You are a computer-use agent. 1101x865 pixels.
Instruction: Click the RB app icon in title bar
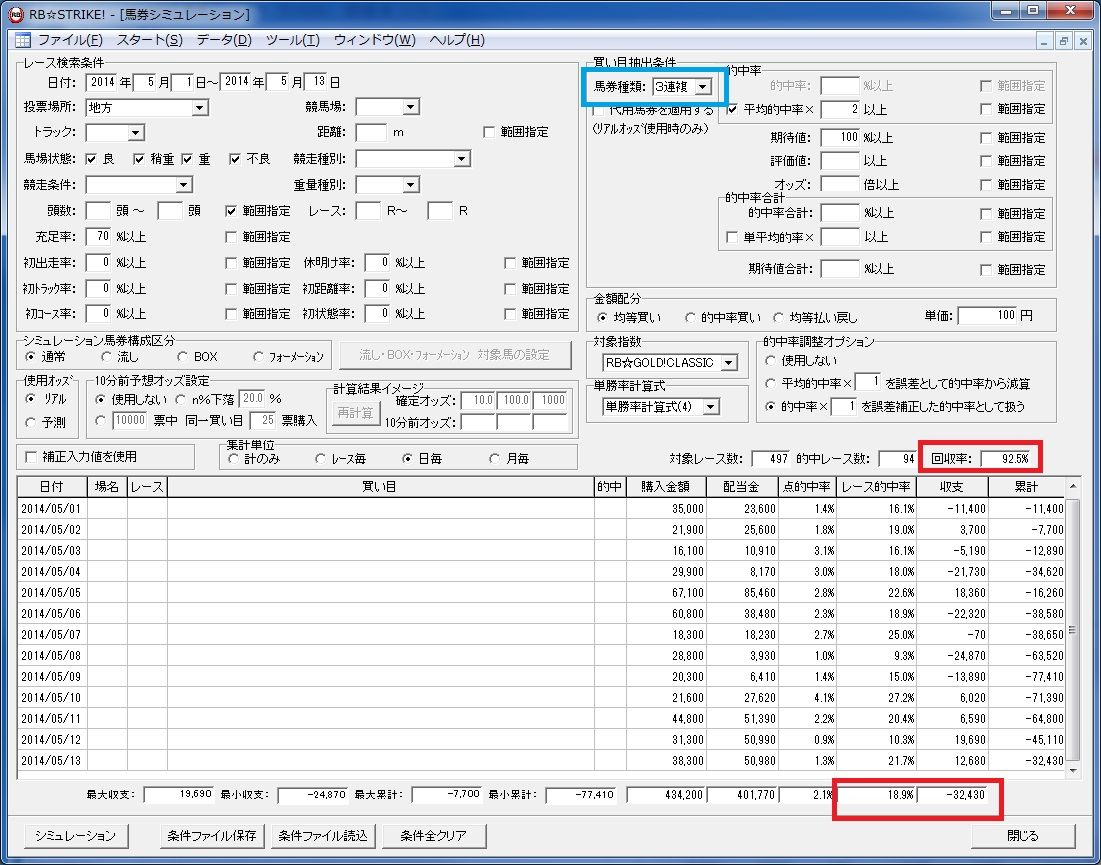click(x=15, y=13)
